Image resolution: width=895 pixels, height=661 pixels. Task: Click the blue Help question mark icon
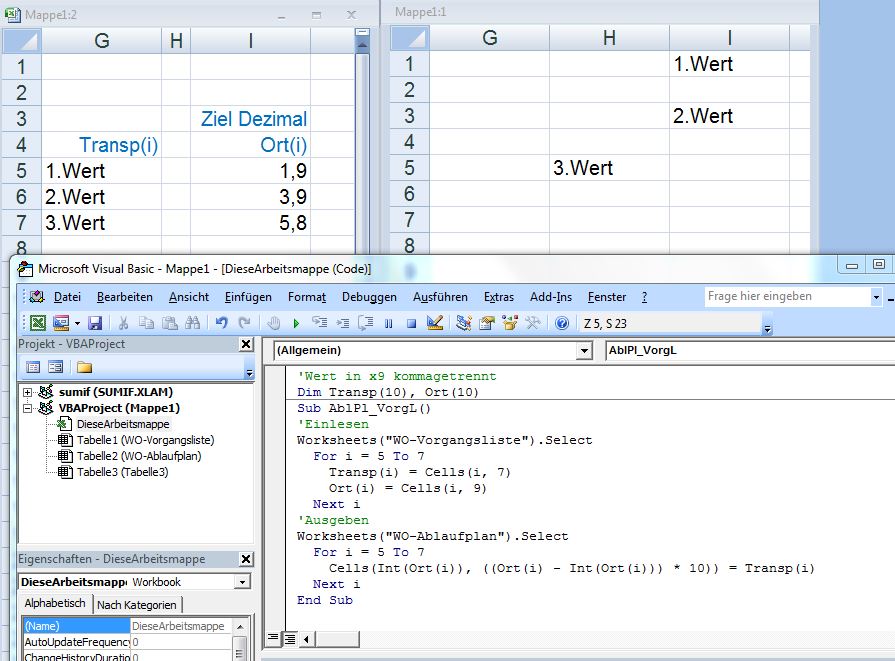coord(562,323)
